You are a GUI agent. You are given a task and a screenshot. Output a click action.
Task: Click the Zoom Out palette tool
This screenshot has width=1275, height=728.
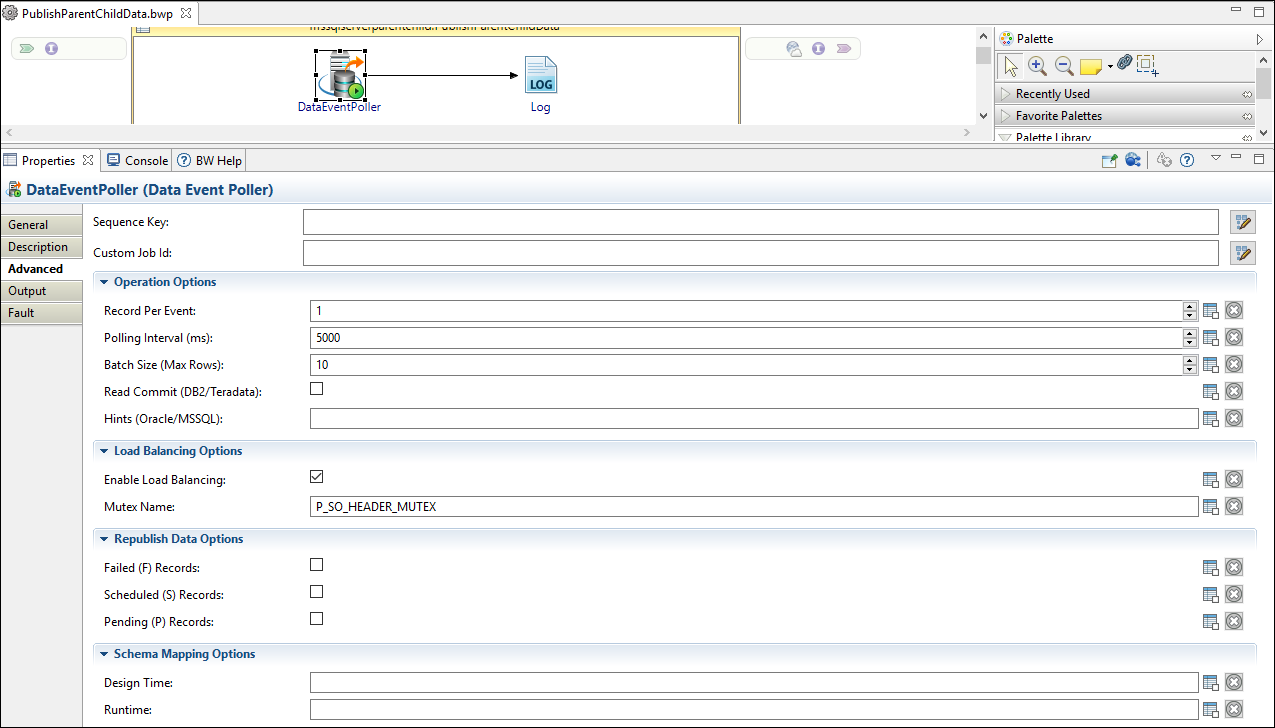click(1064, 66)
